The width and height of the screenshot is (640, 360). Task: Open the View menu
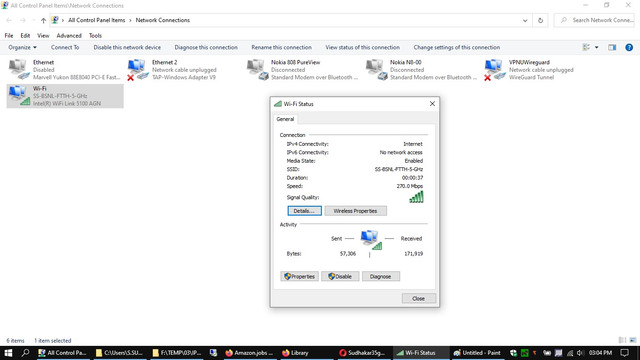pos(43,36)
